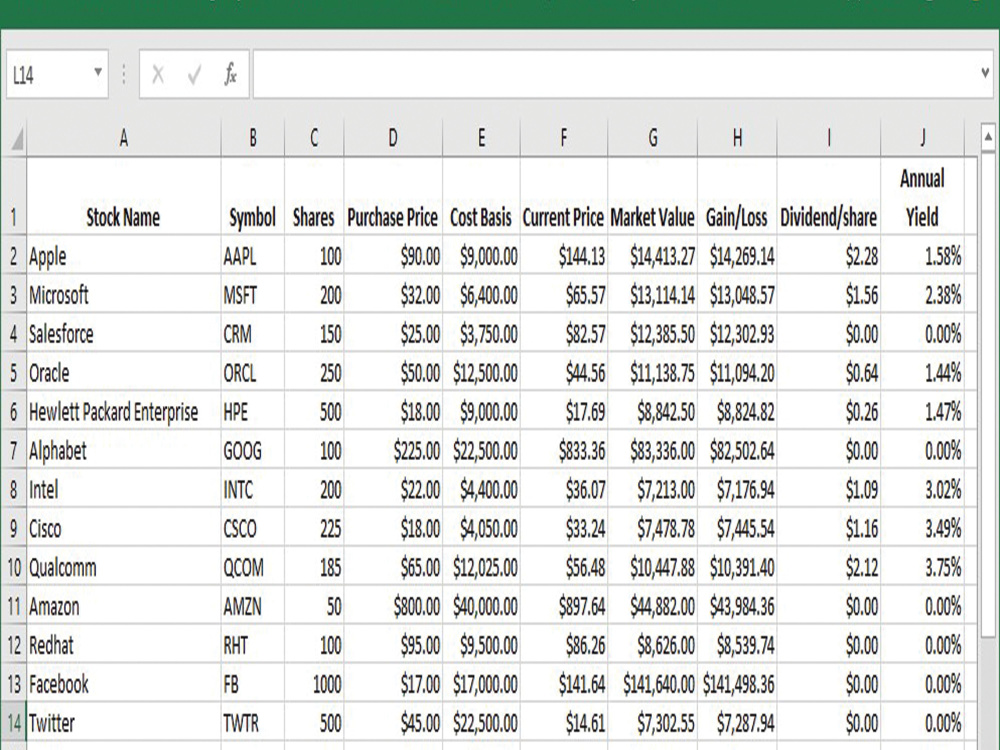Viewport: 1000px width, 750px height.
Task: Click Intel gain/loss $7,176.94
Action: (x=737, y=490)
